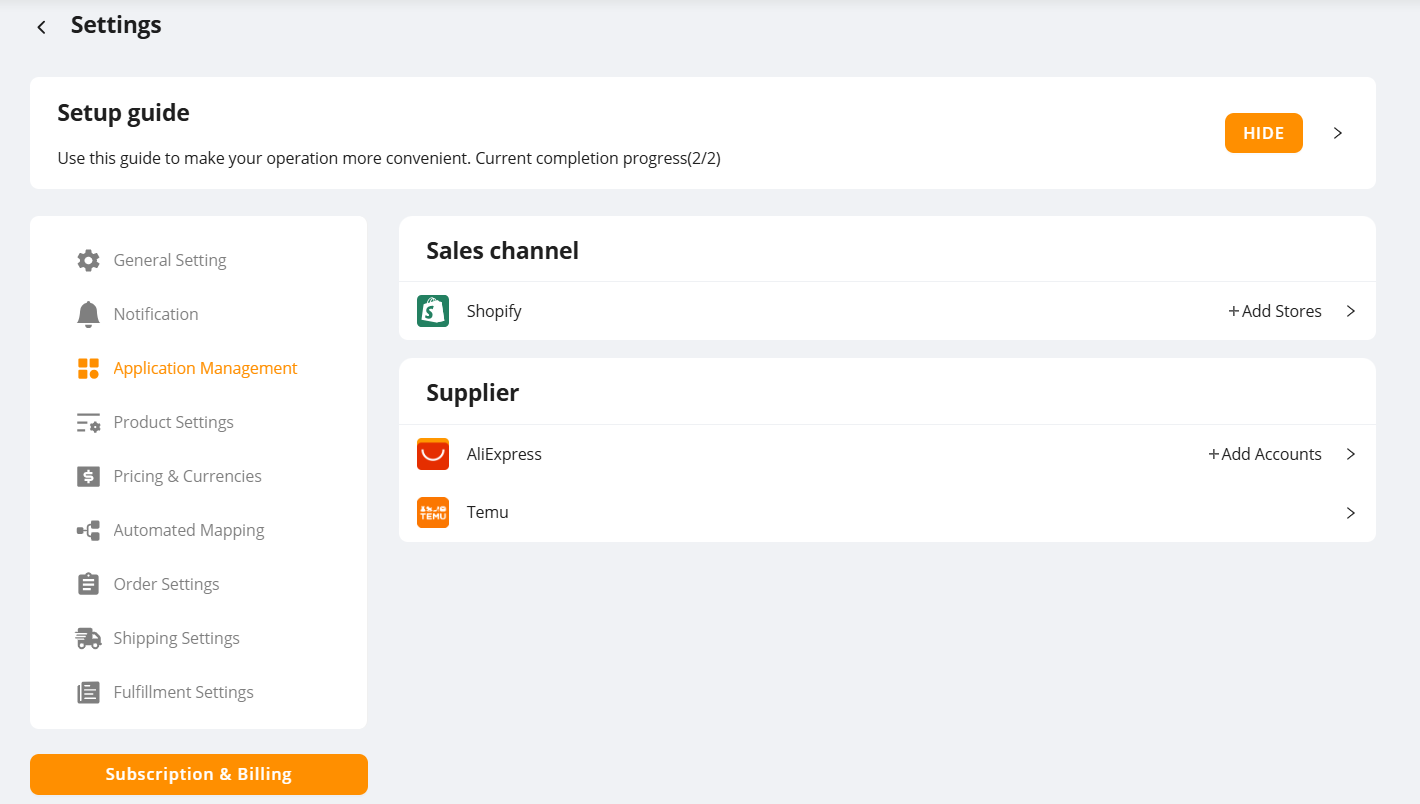Viewport: 1420px width, 804px height.
Task: Click the Shopify logo icon
Action: 433,311
